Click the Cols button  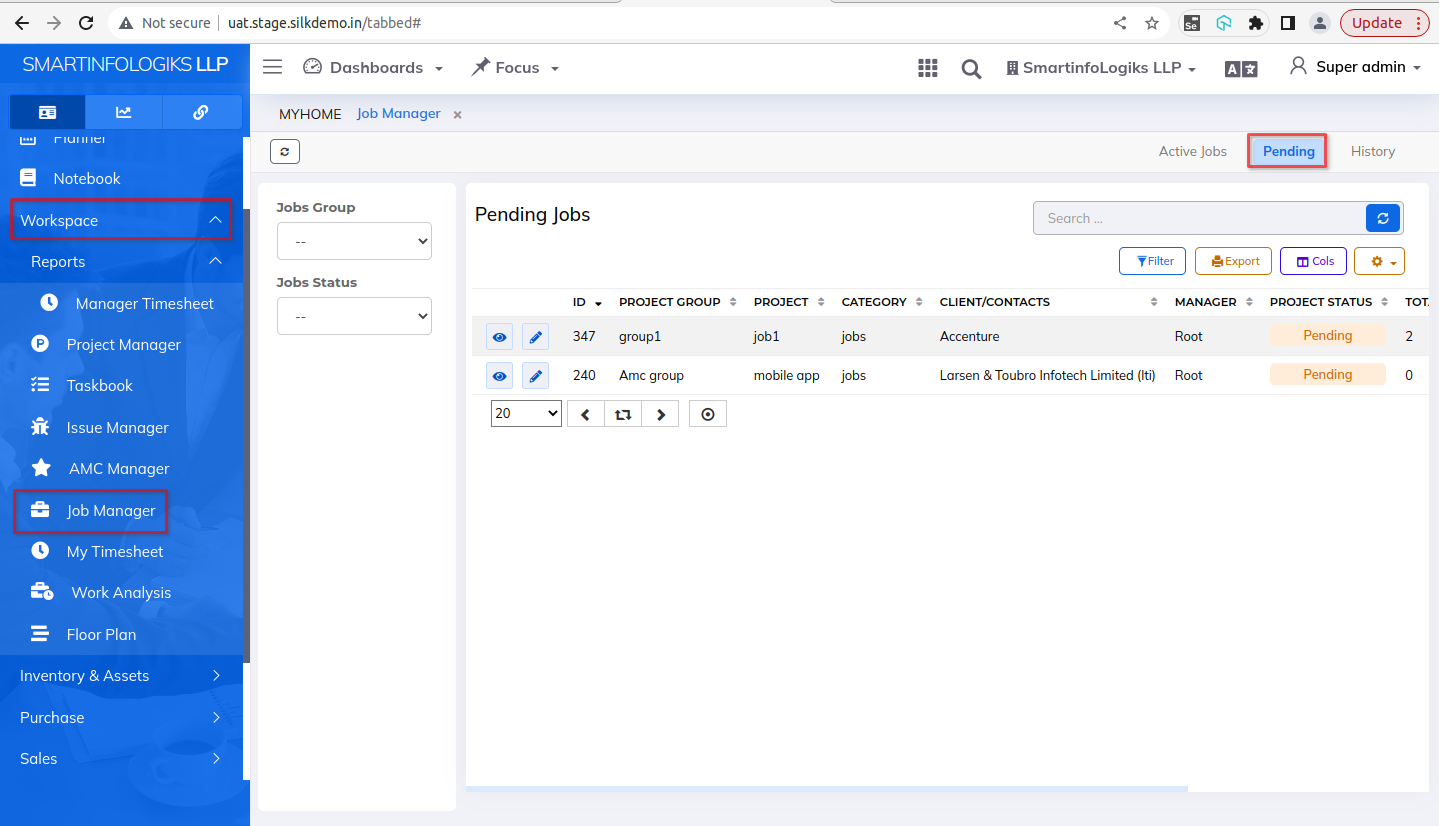[1313, 261]
